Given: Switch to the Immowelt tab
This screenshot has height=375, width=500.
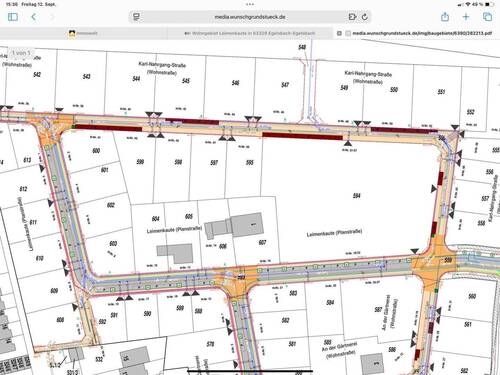Looking at the screenshot, I should tap(83, 33).
